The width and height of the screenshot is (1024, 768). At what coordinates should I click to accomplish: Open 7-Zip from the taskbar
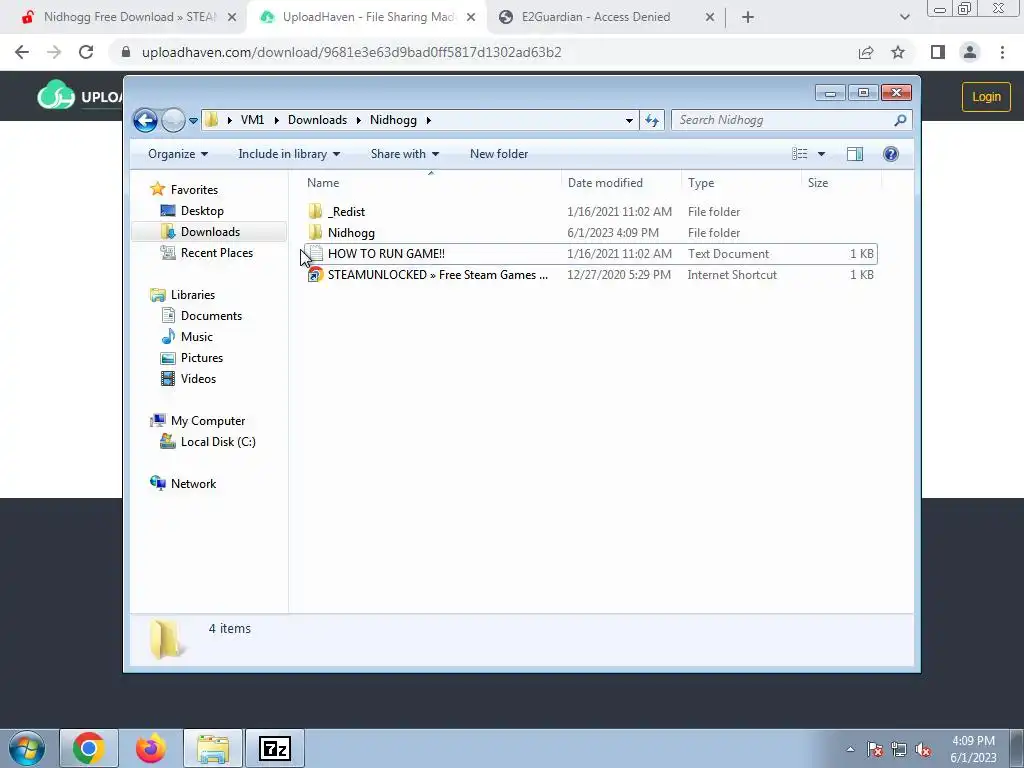tap(274, 748)
